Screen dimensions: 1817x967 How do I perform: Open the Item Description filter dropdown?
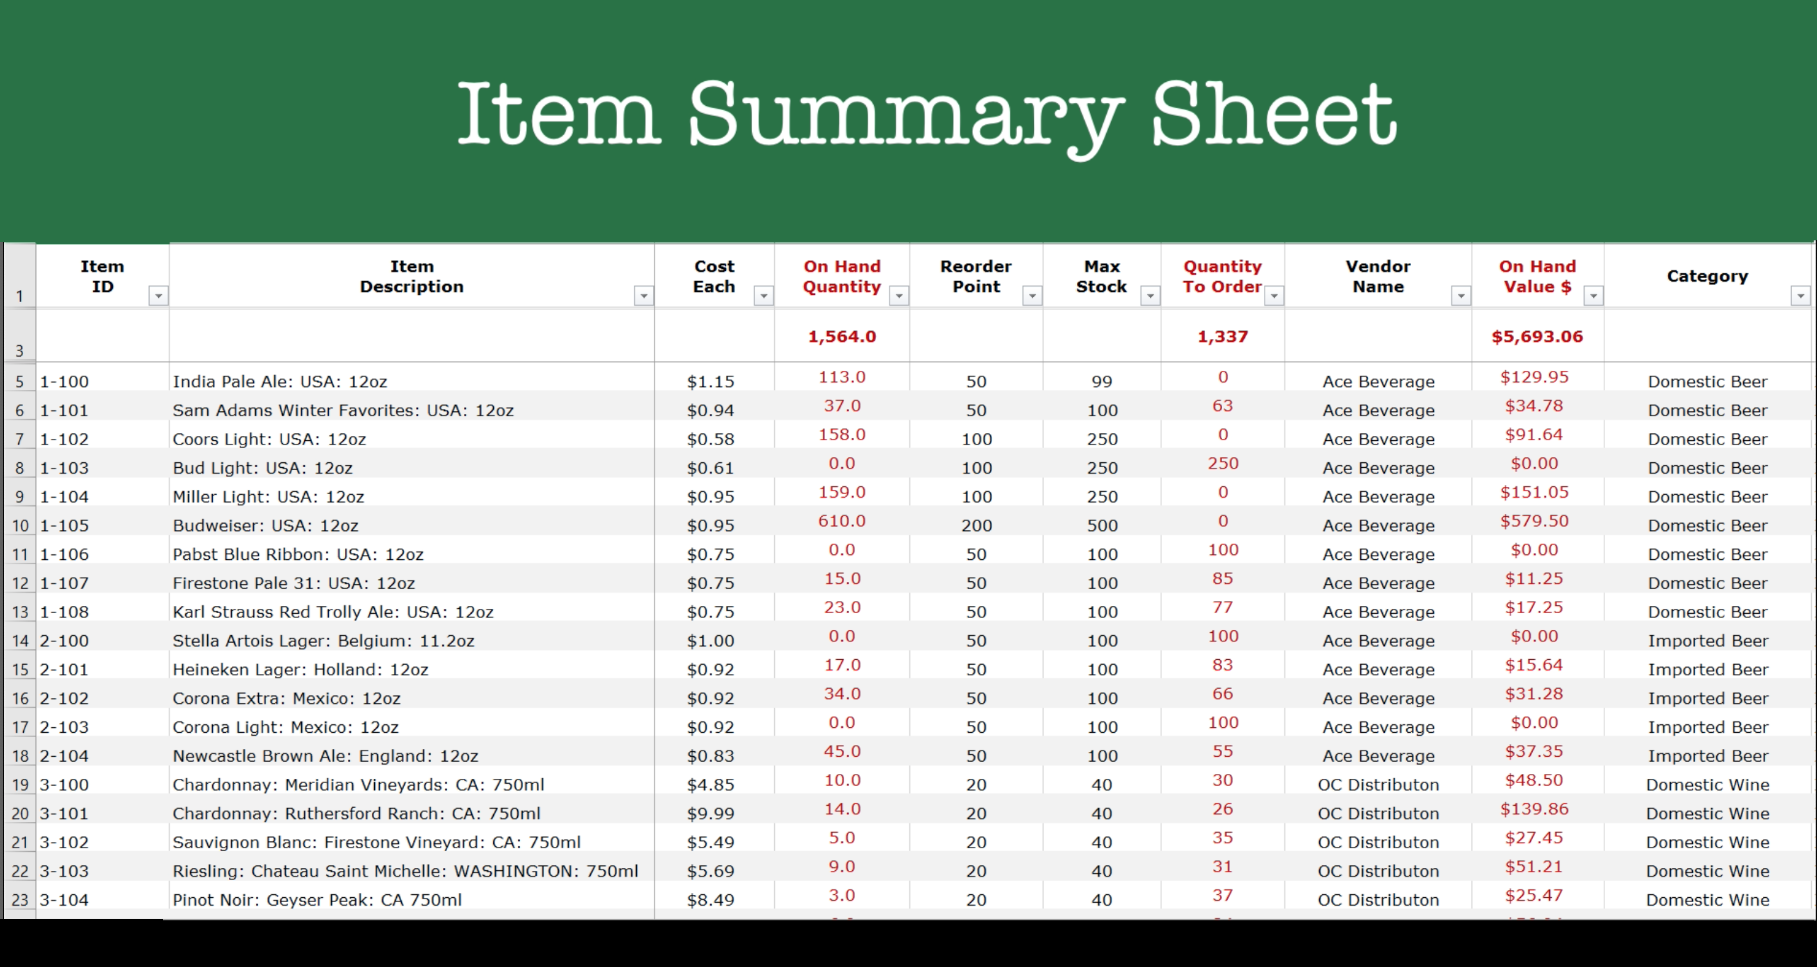pos(643,296)
